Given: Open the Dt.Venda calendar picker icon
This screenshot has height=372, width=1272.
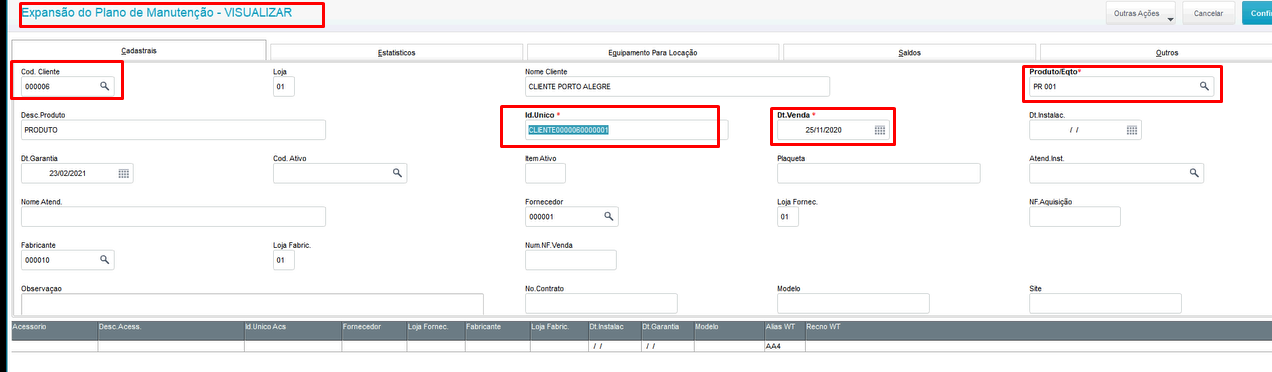Looking at the screenshot, I should tap(880, 130).
